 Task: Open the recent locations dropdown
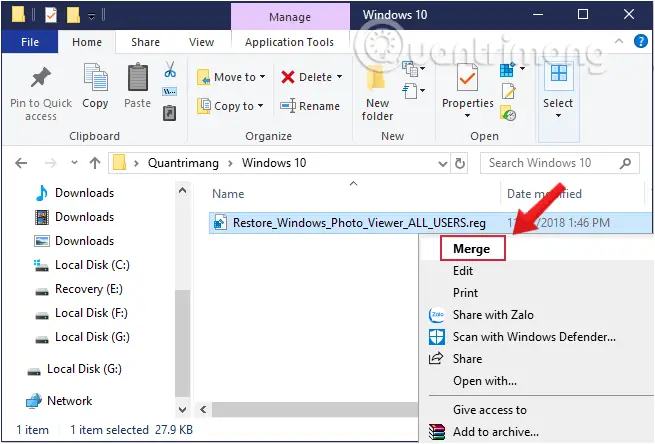pyautogui.click(x=74, y=162)
